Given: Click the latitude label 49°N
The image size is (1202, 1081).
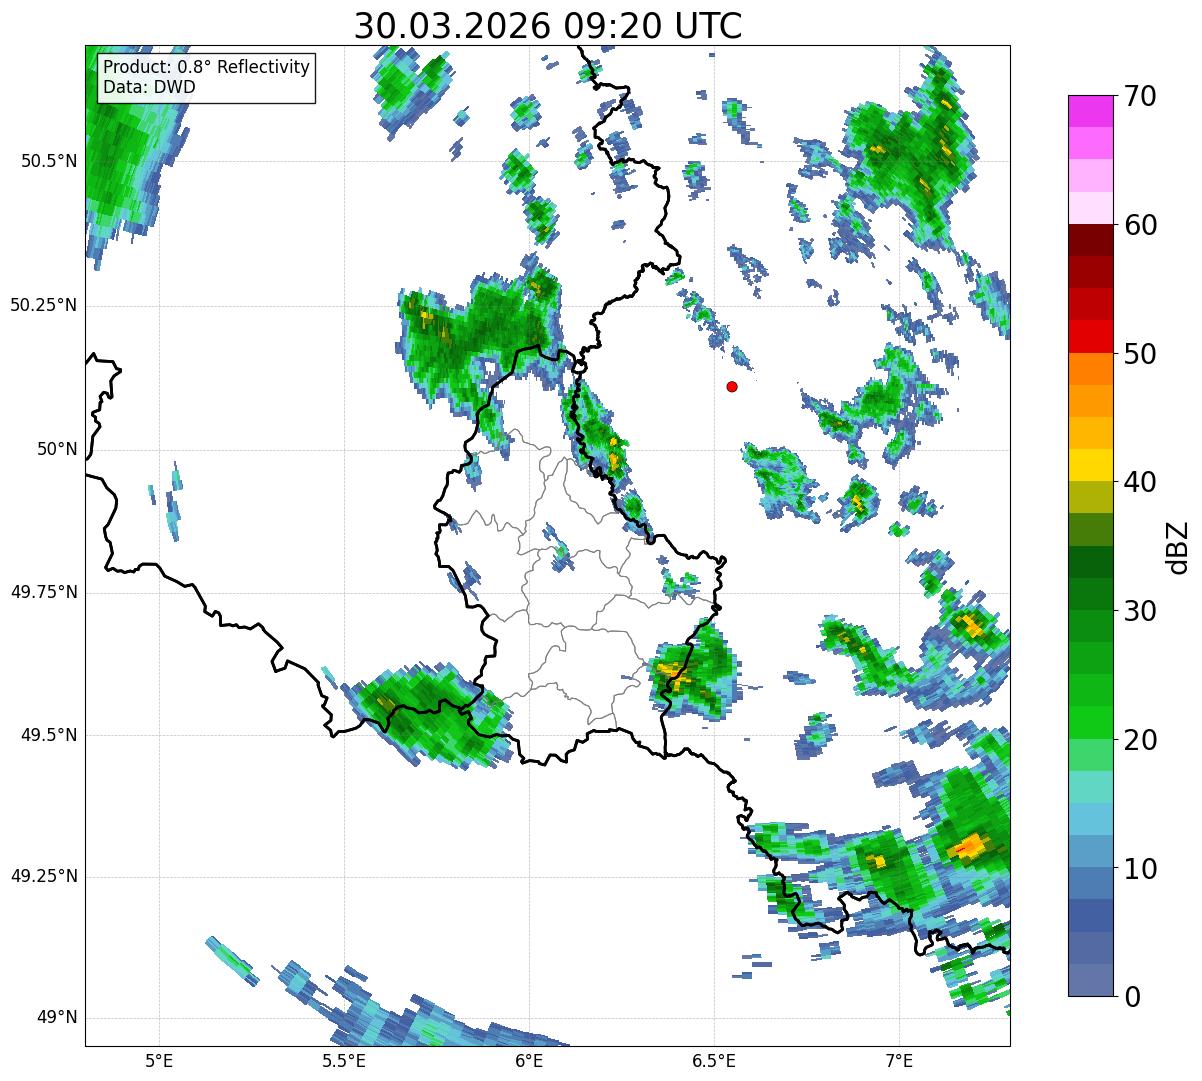Looking at the screenshot, I should (57, 1018).
